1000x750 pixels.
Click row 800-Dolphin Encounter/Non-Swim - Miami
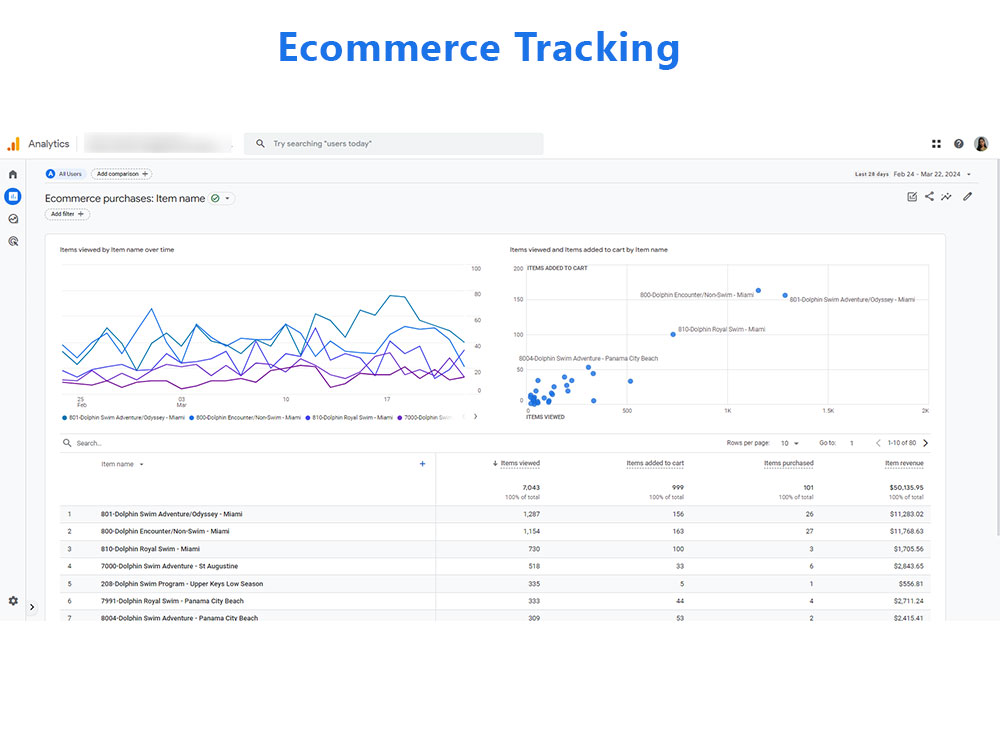pyautogui.click(x=495, y=531)
